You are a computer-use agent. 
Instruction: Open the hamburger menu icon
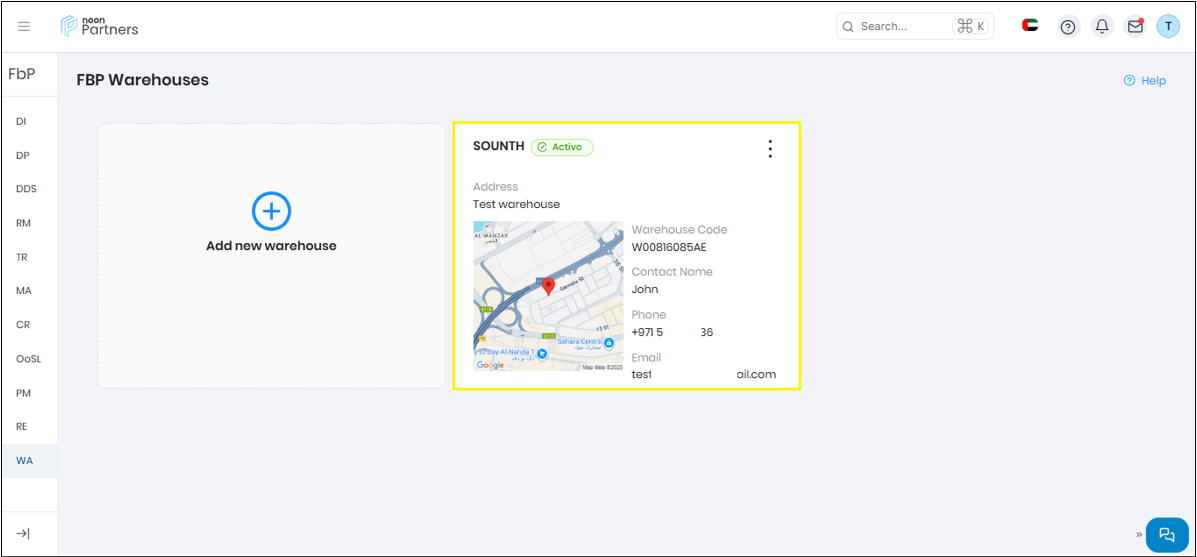pos(24,27)
